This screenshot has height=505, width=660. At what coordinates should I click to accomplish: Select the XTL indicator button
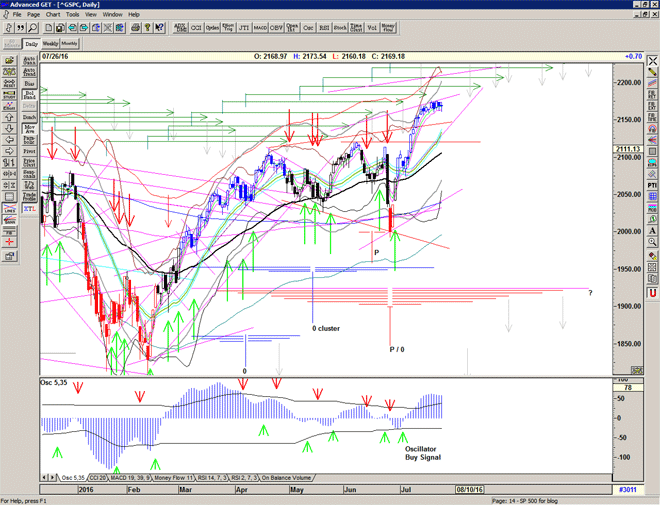tap(29, 211)
